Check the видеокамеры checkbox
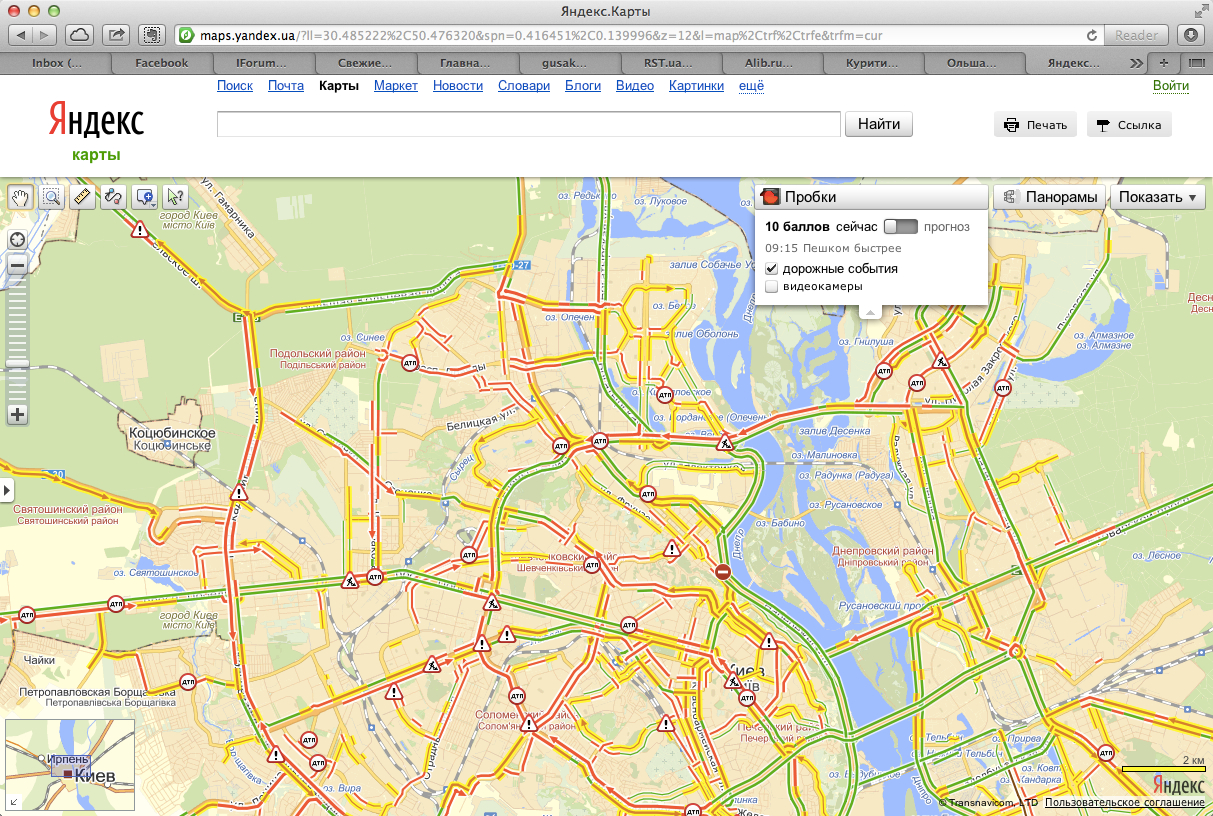Image resolution: width=1213 pixels, height=816 pixels. (771, 287)
